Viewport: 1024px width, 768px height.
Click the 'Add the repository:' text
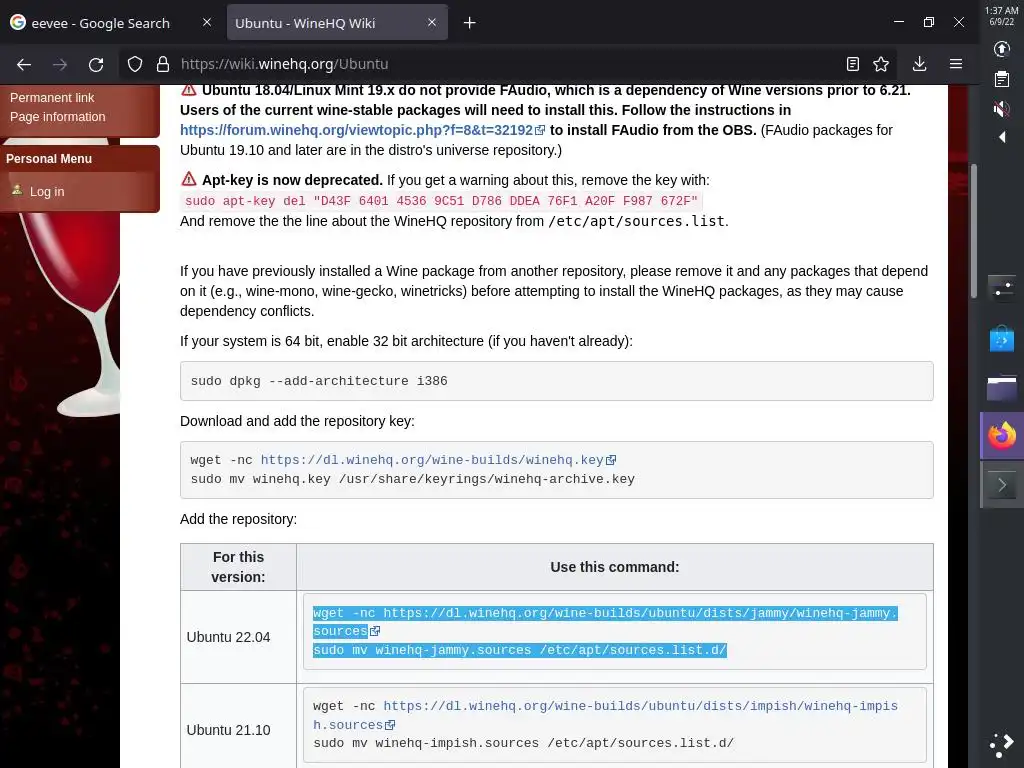pos(238,519)
